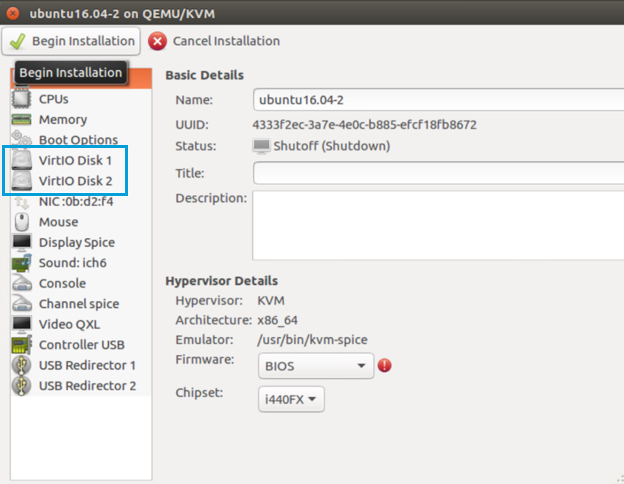The width and height of the screenshot is (624, 484).
Task: Click the Channel spice port icon
Action: (x=21, y=304)
